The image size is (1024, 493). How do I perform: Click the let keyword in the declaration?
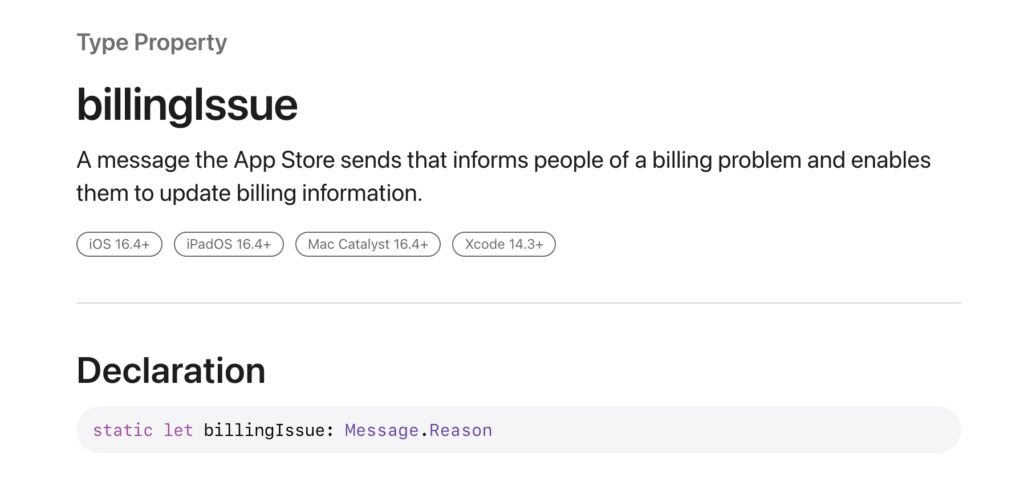(x=178, y=430)
